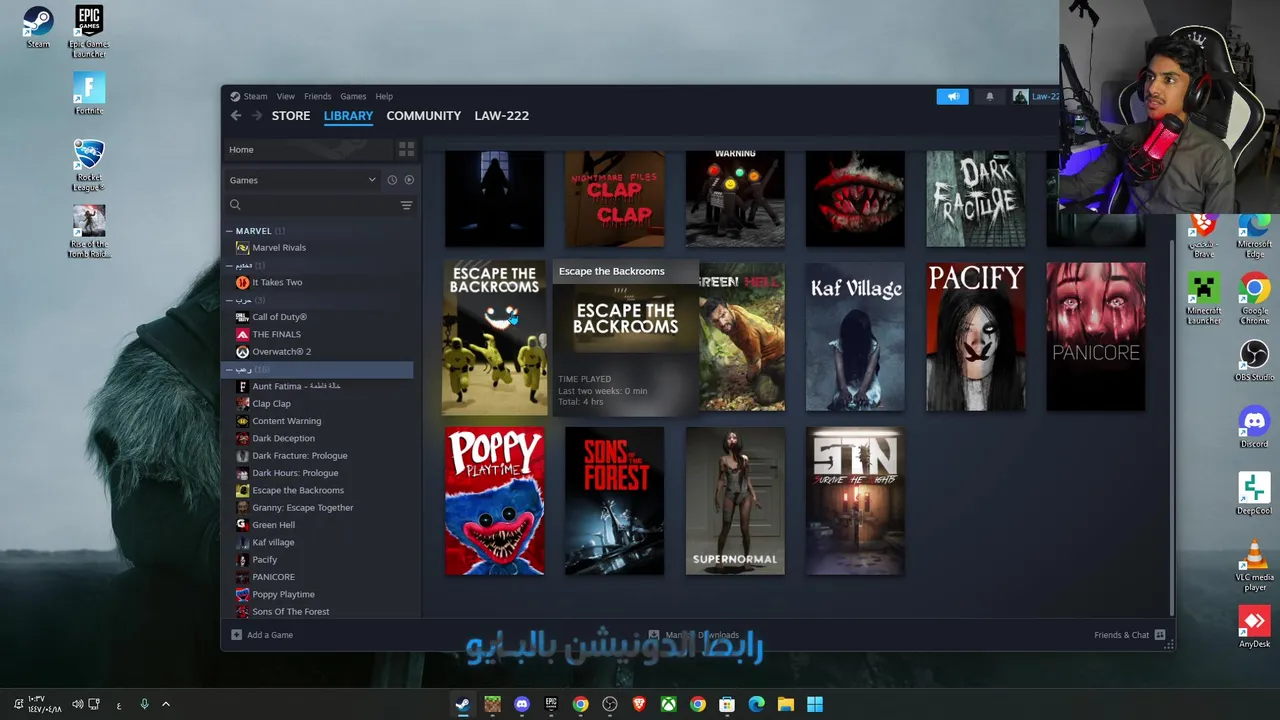Screen dimensions: 1280x720
Task: Select the Rocket League desktop icon
Action: (89, 164)
